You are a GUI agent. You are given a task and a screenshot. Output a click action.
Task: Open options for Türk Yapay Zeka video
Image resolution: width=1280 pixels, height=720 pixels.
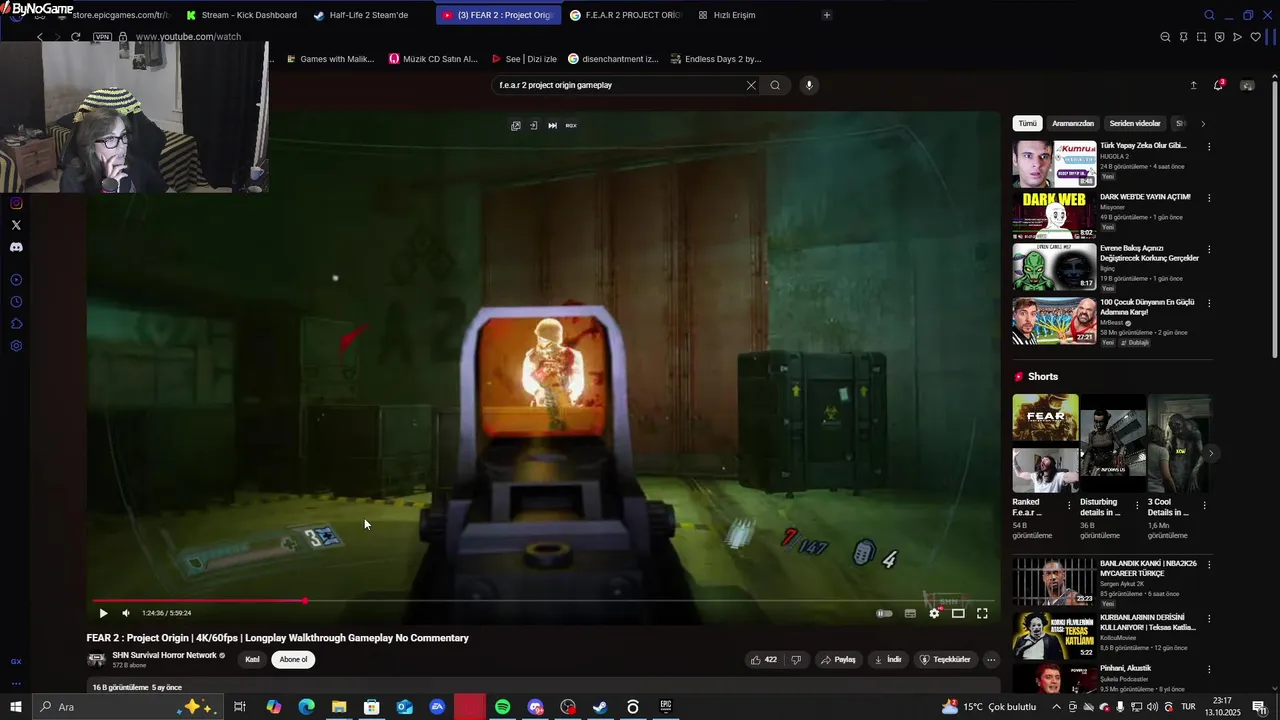1209,146
